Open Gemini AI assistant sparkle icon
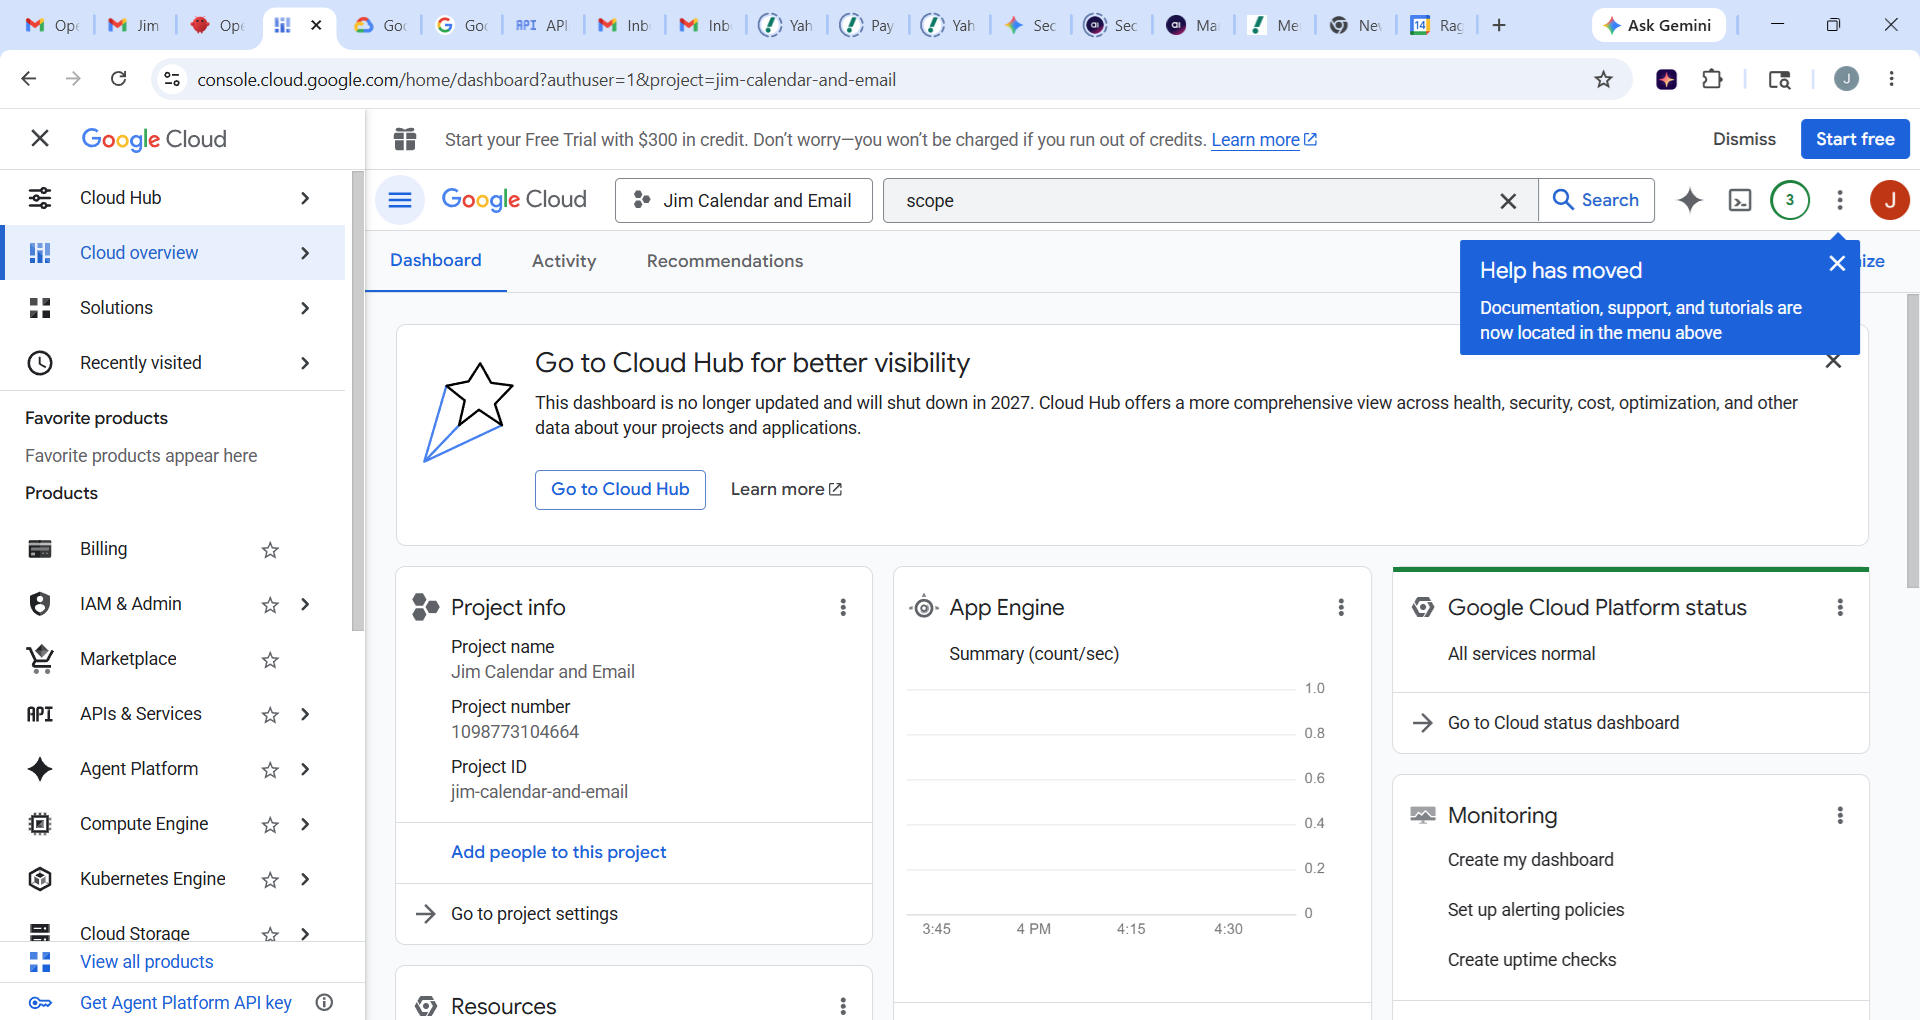The width and height of the screenshot is (1920, 1020). pos(1690,200)
